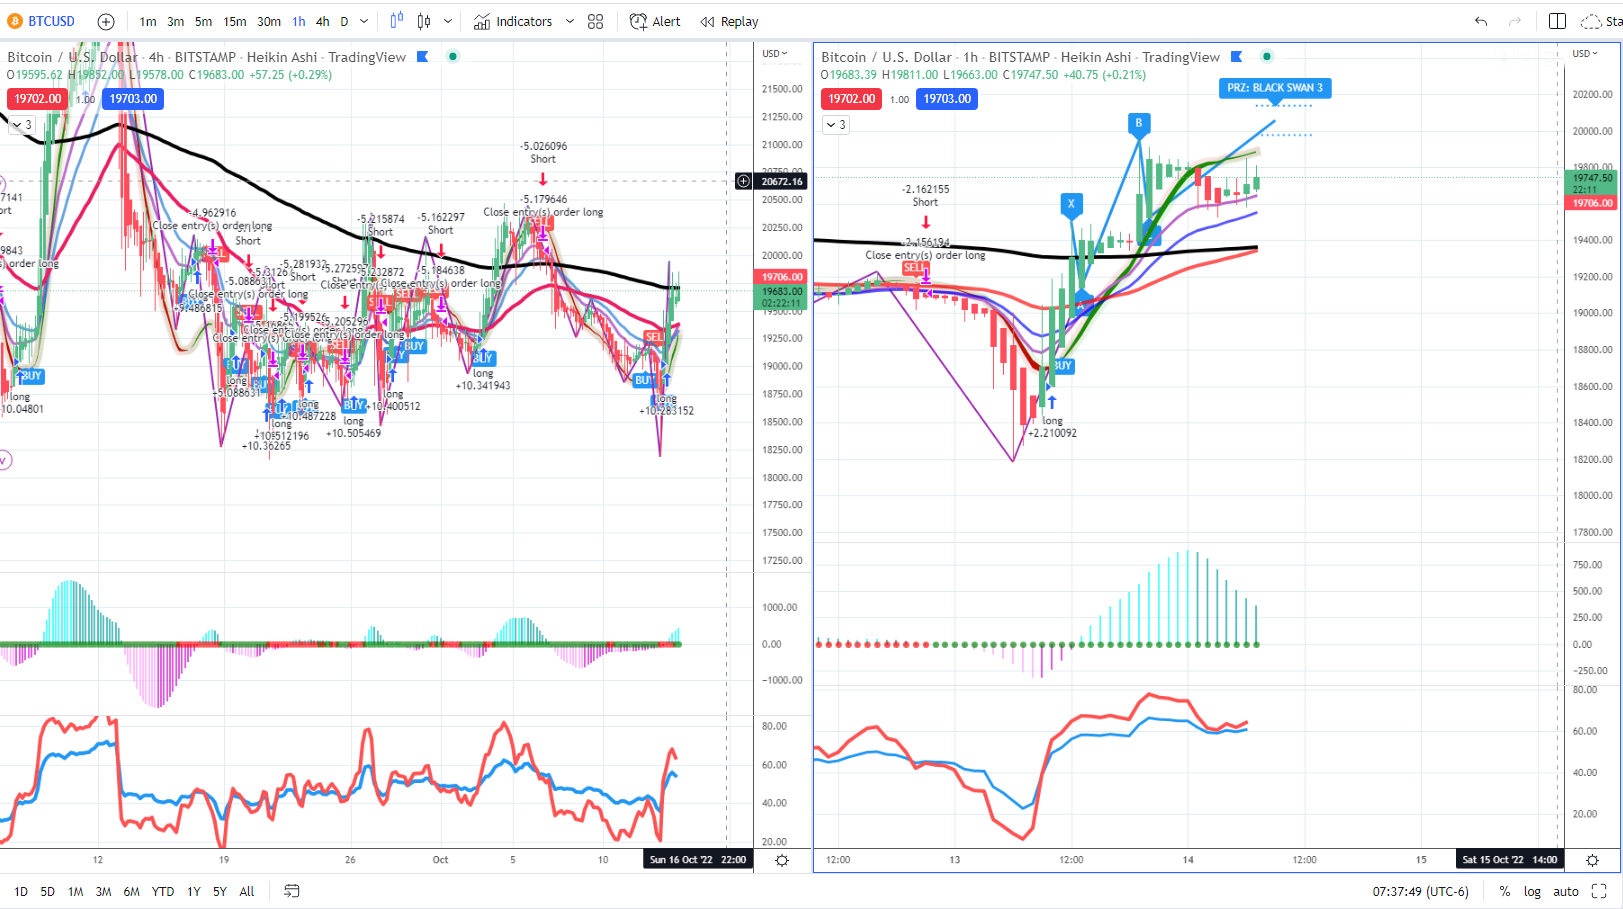Click buy price 19703.00 on 1h chart
This screenshot has height=909, width=1623.
point(947,99)
